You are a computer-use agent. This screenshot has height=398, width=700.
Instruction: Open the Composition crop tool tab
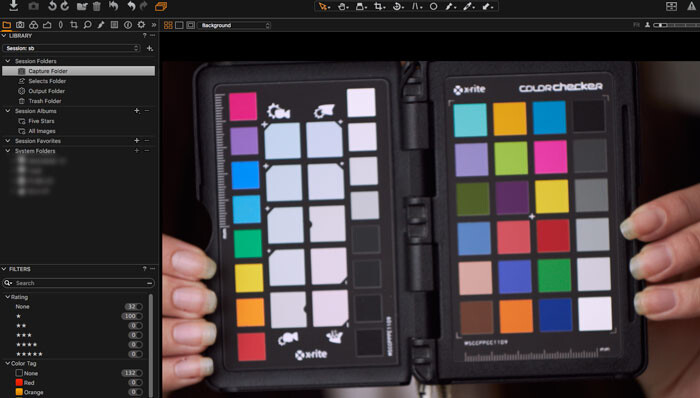(x=74, y=25)
